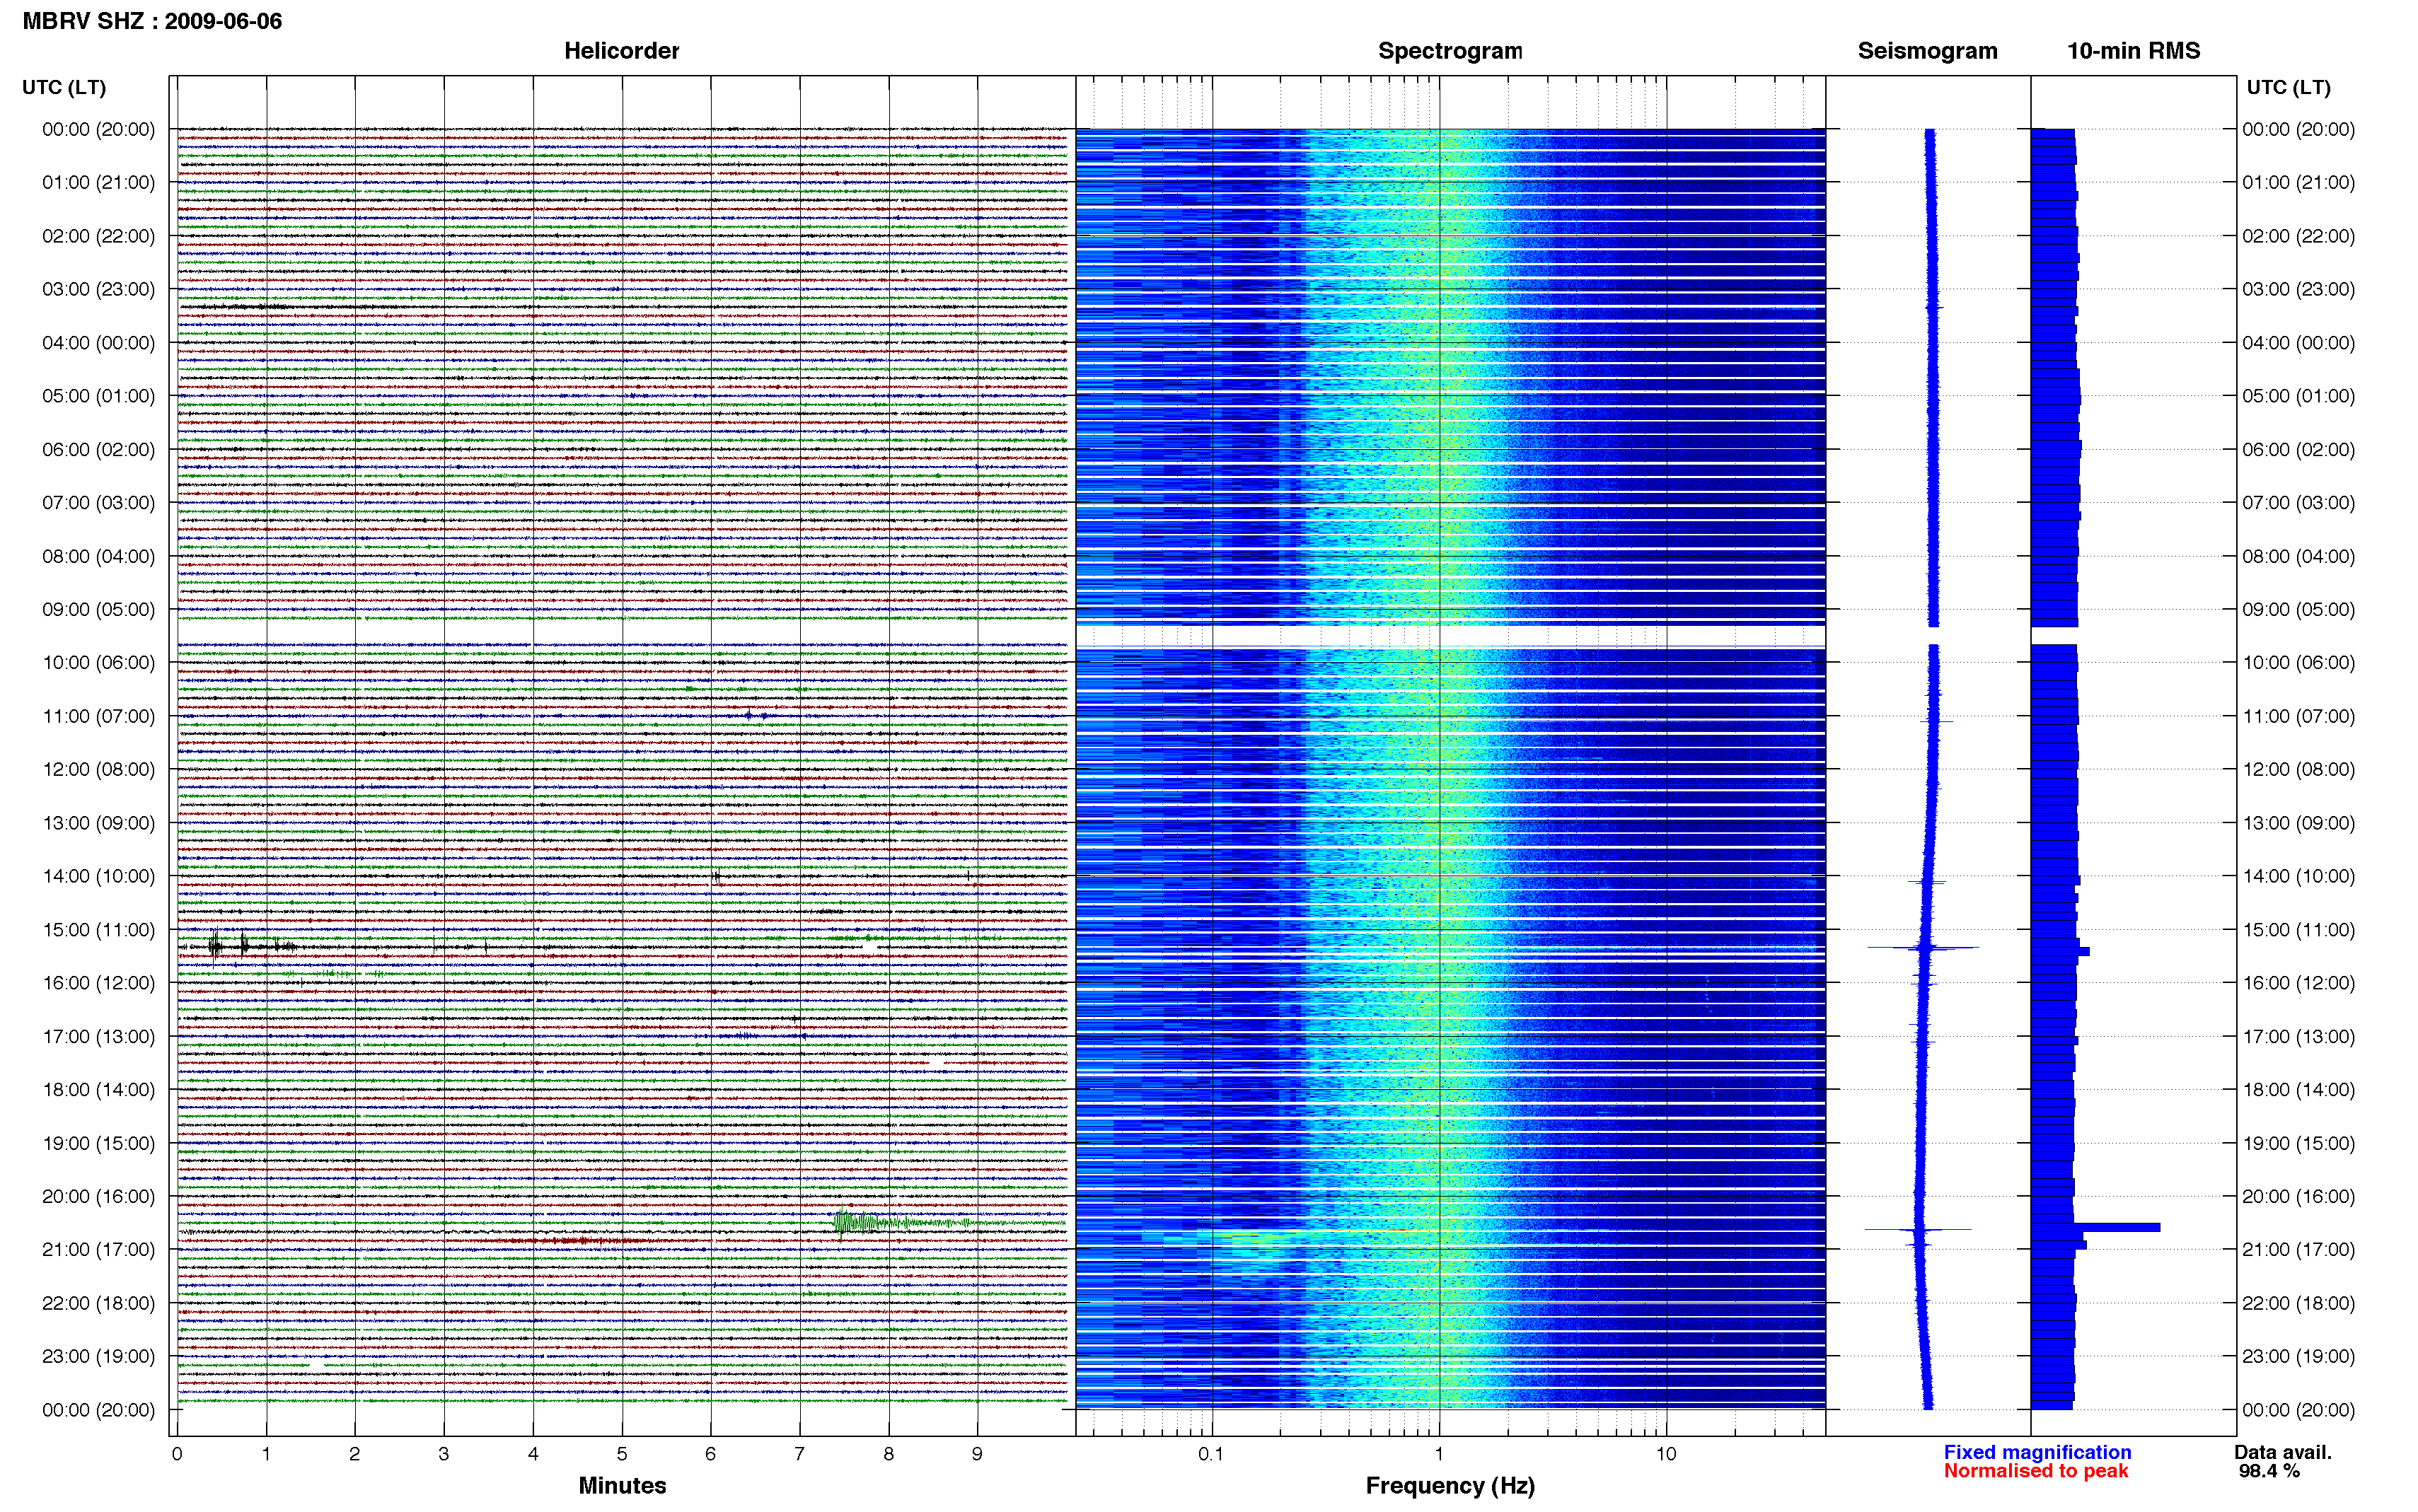The height and width of the screenshot is (1512, 2418).
Task: Click the left '23:00 (19:00)' time label
Action: 98,1357
